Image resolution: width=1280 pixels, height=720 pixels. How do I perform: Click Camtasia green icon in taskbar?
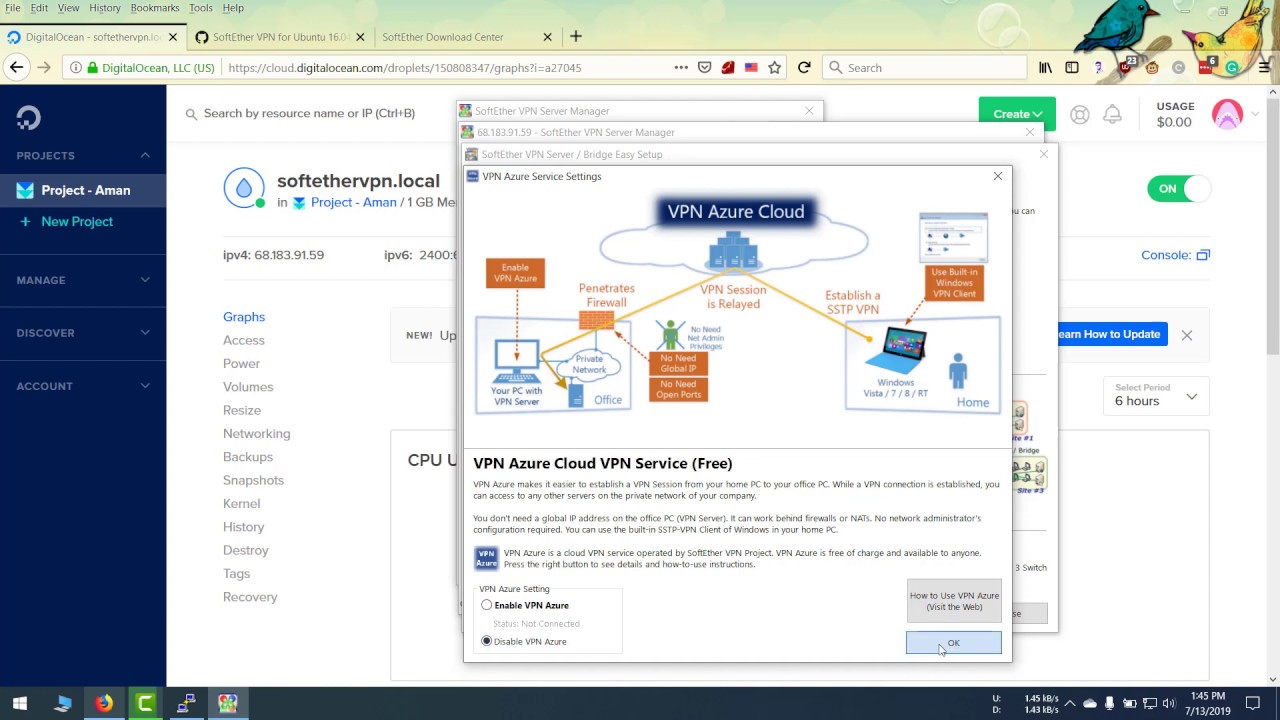145,704
